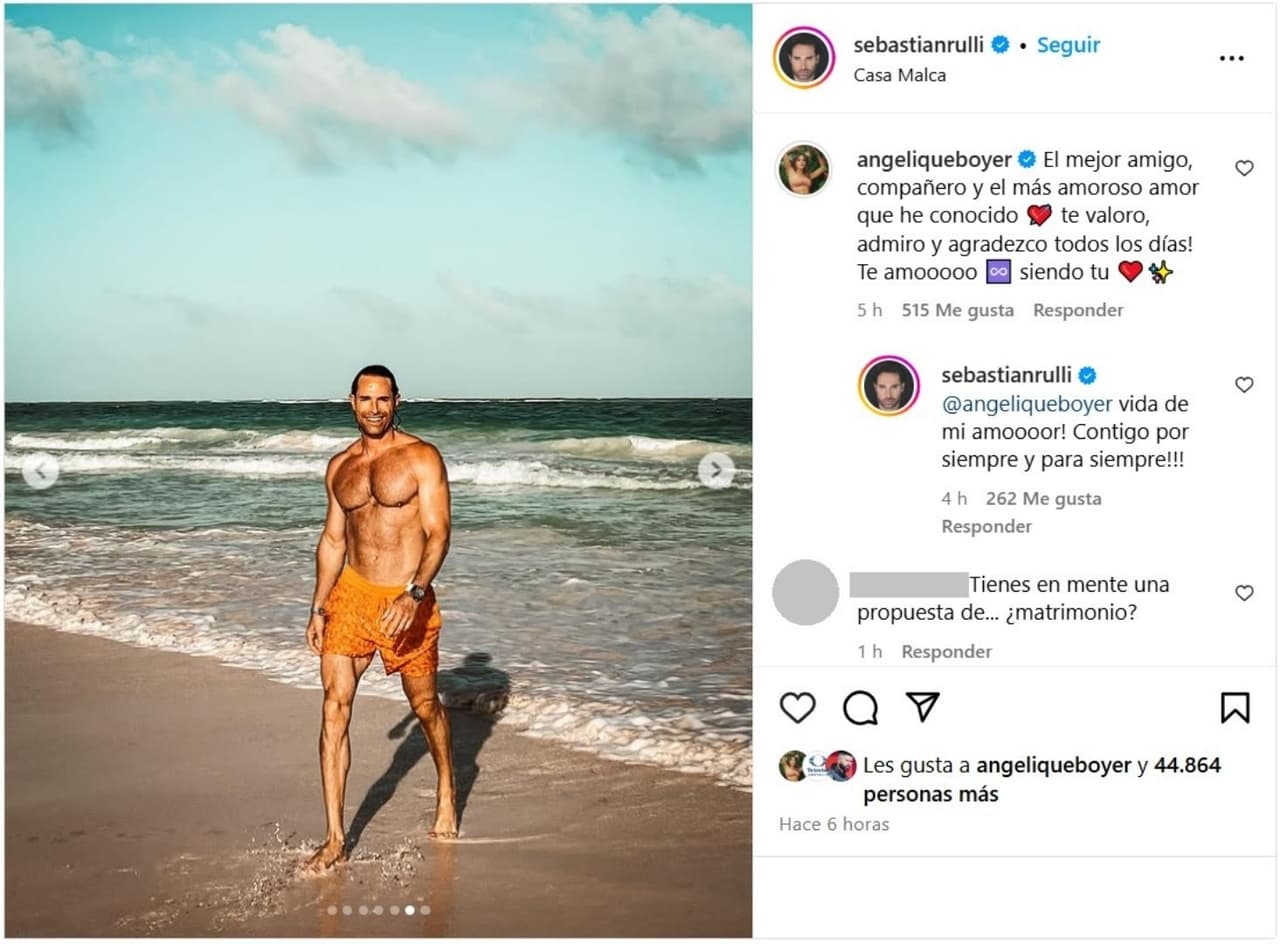Open comments via the speech bubble icon
Image resolution: width=1280 pixels, height=944 pixels.
click(x=860, y=708)
